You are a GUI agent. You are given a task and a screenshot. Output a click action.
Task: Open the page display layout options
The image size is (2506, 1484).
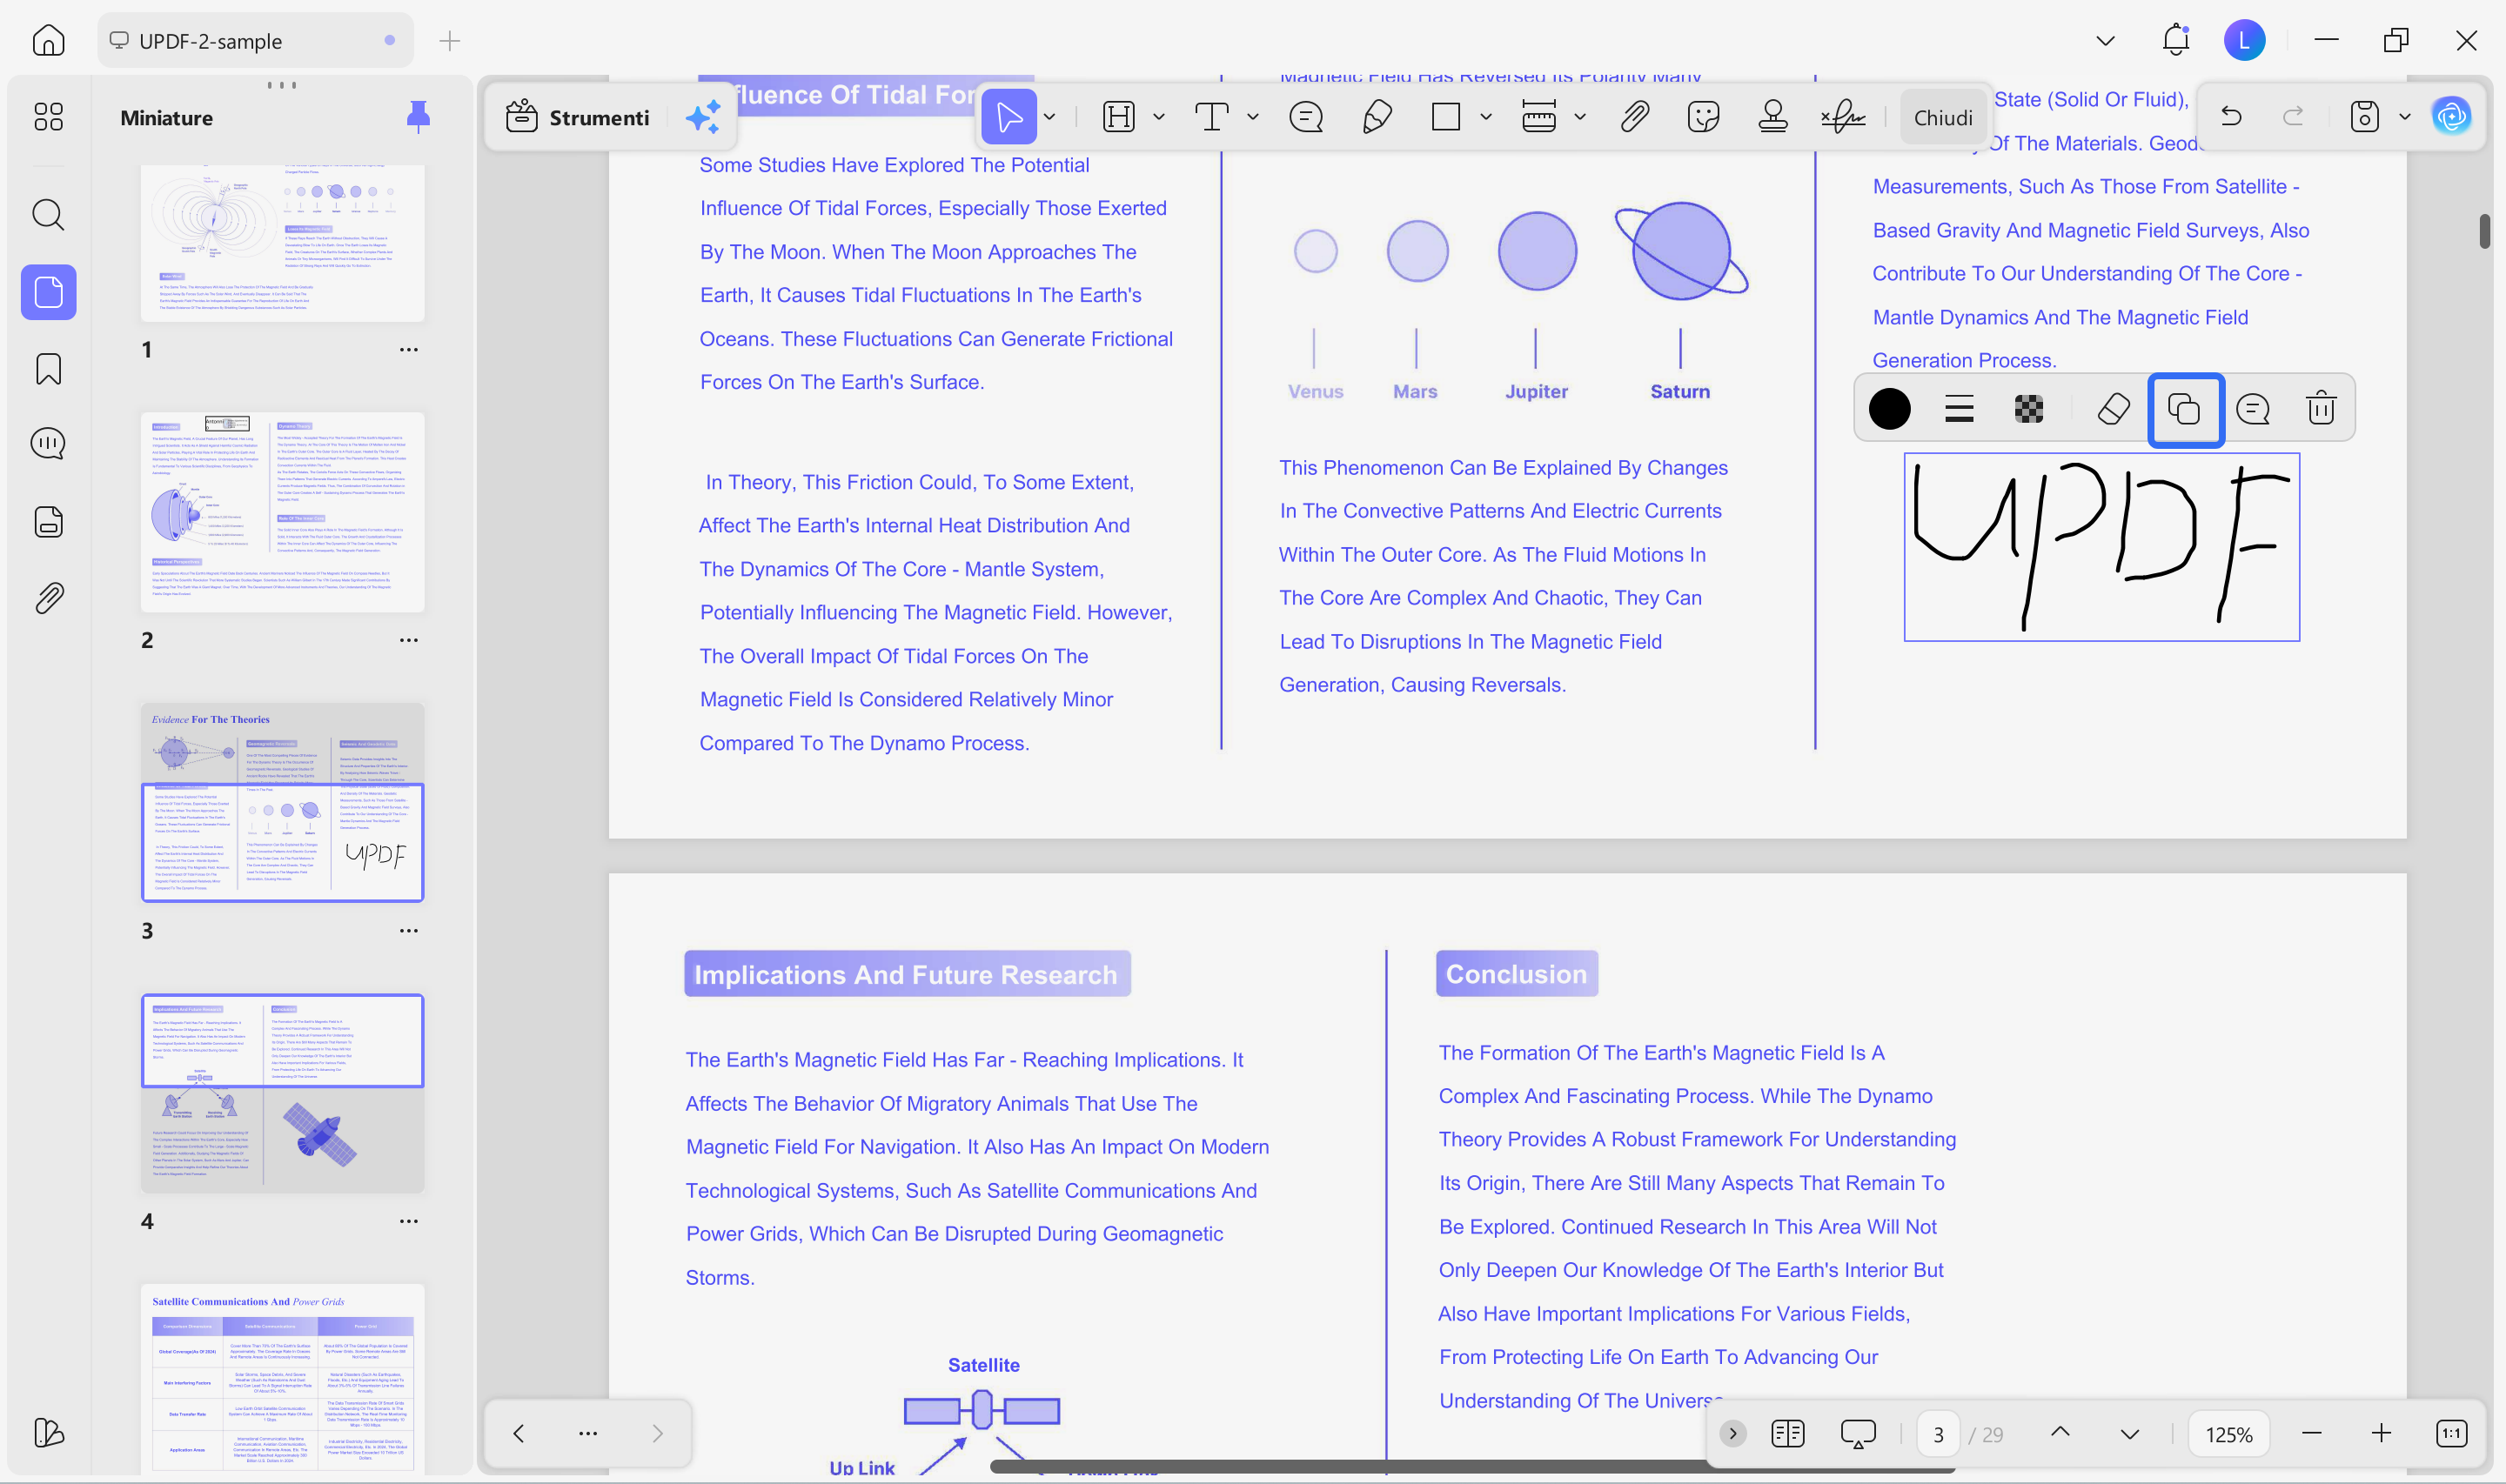pos(1787,1434)
